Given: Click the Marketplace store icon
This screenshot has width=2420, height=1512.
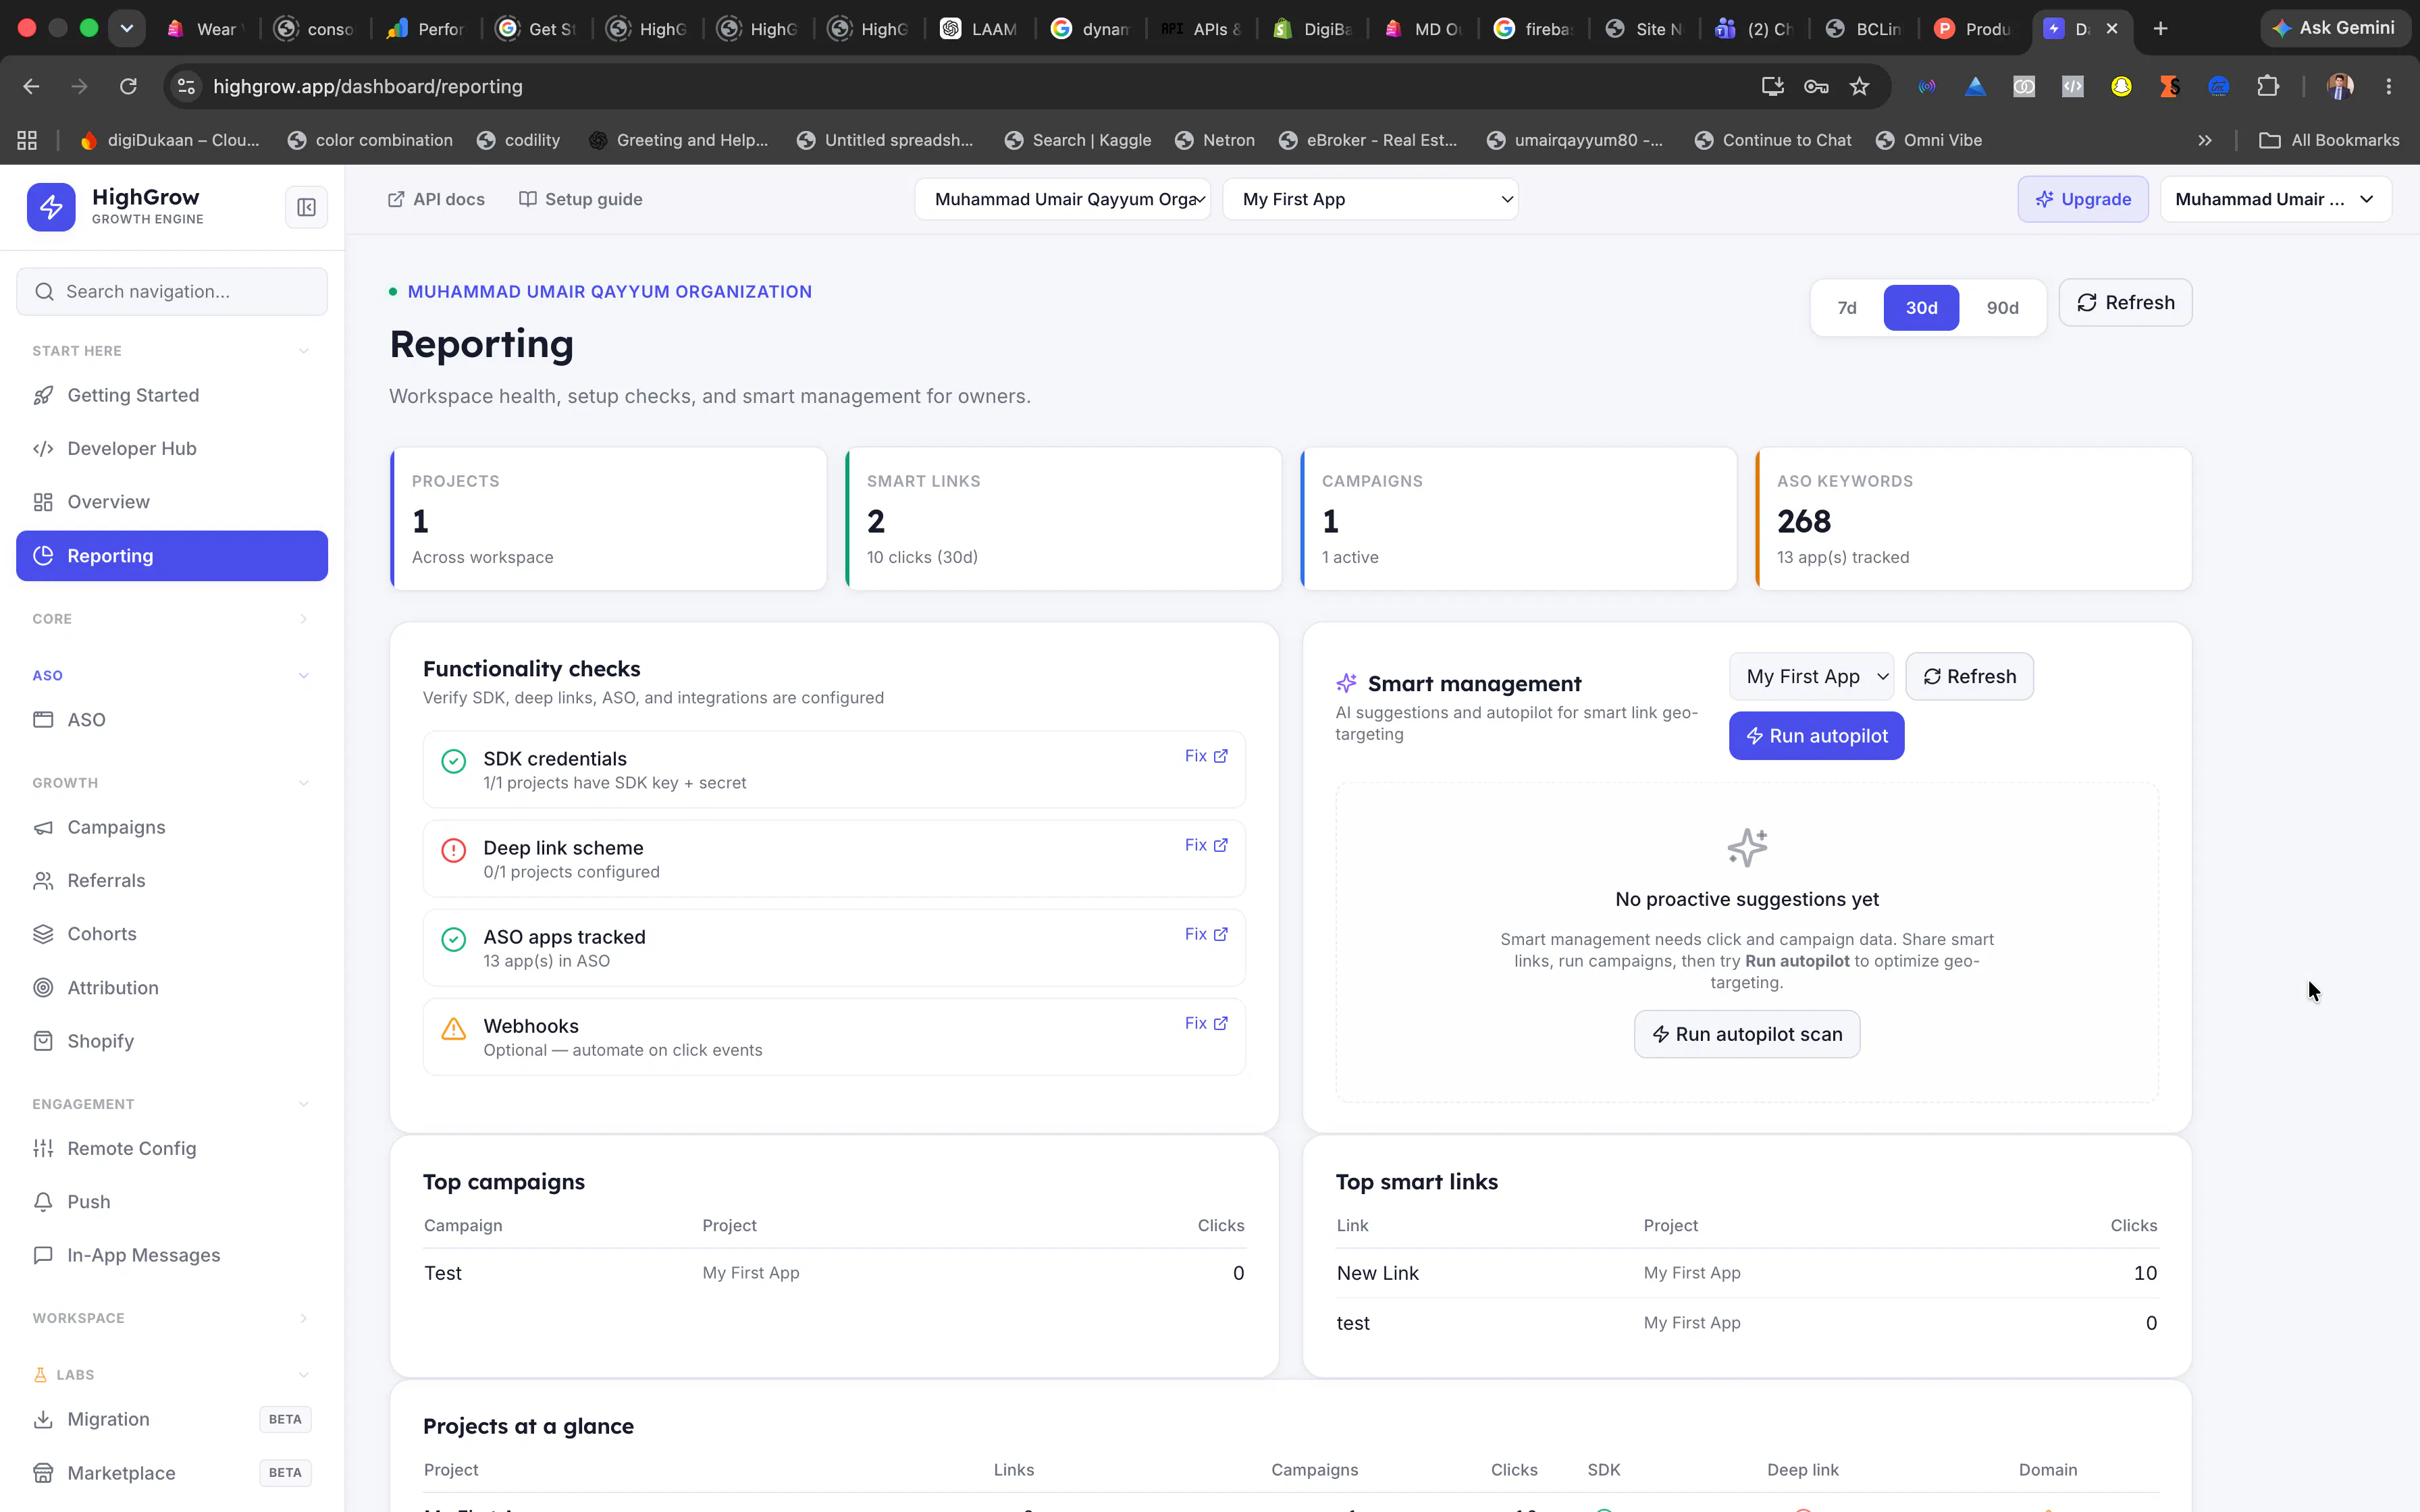Looking at the screenshot, I should click(43, 1473).
